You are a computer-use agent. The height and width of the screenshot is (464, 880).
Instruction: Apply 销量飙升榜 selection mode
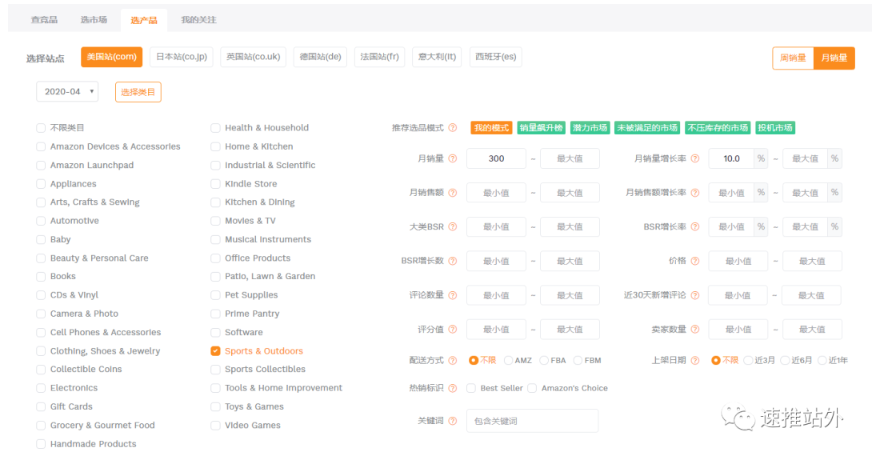coord(541,128)
